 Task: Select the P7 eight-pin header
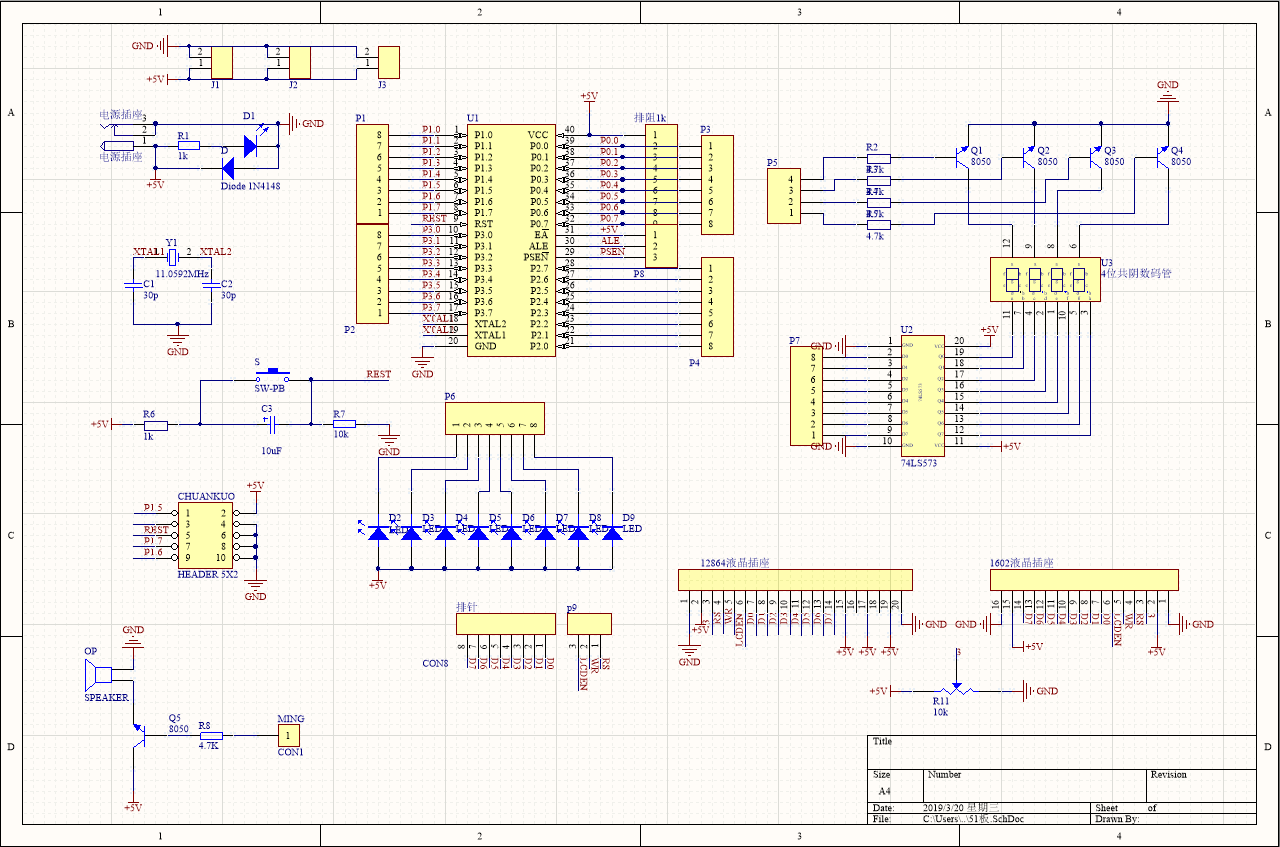pos(806,397)
